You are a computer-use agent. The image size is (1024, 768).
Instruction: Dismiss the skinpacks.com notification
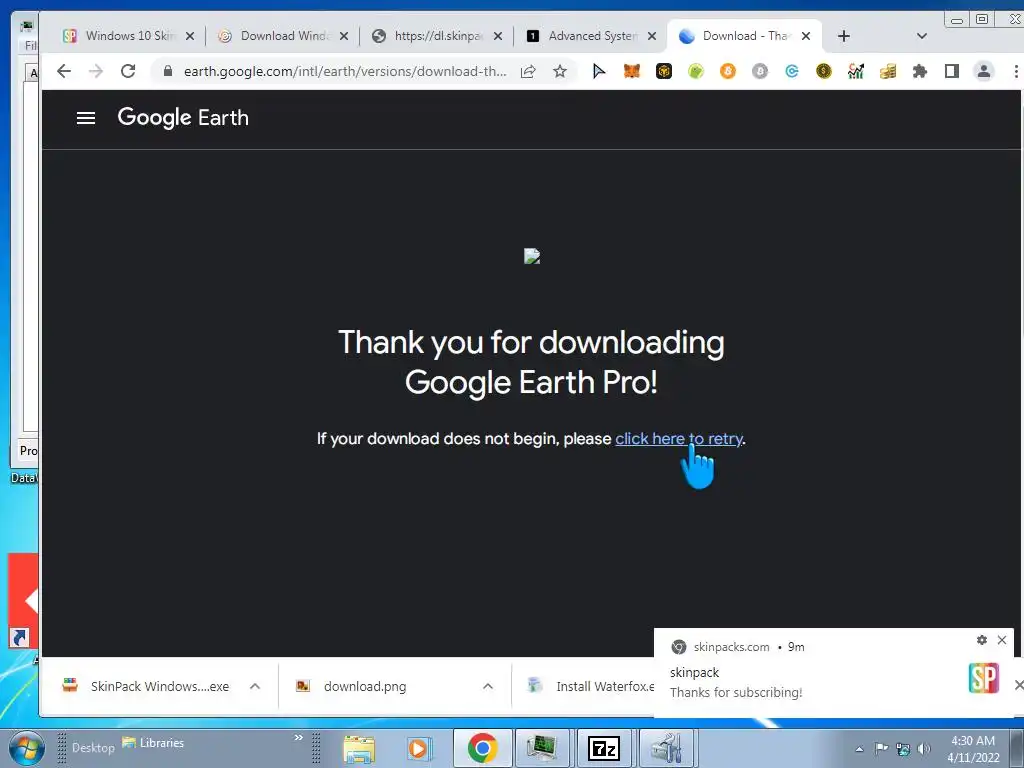point(1002,640)
